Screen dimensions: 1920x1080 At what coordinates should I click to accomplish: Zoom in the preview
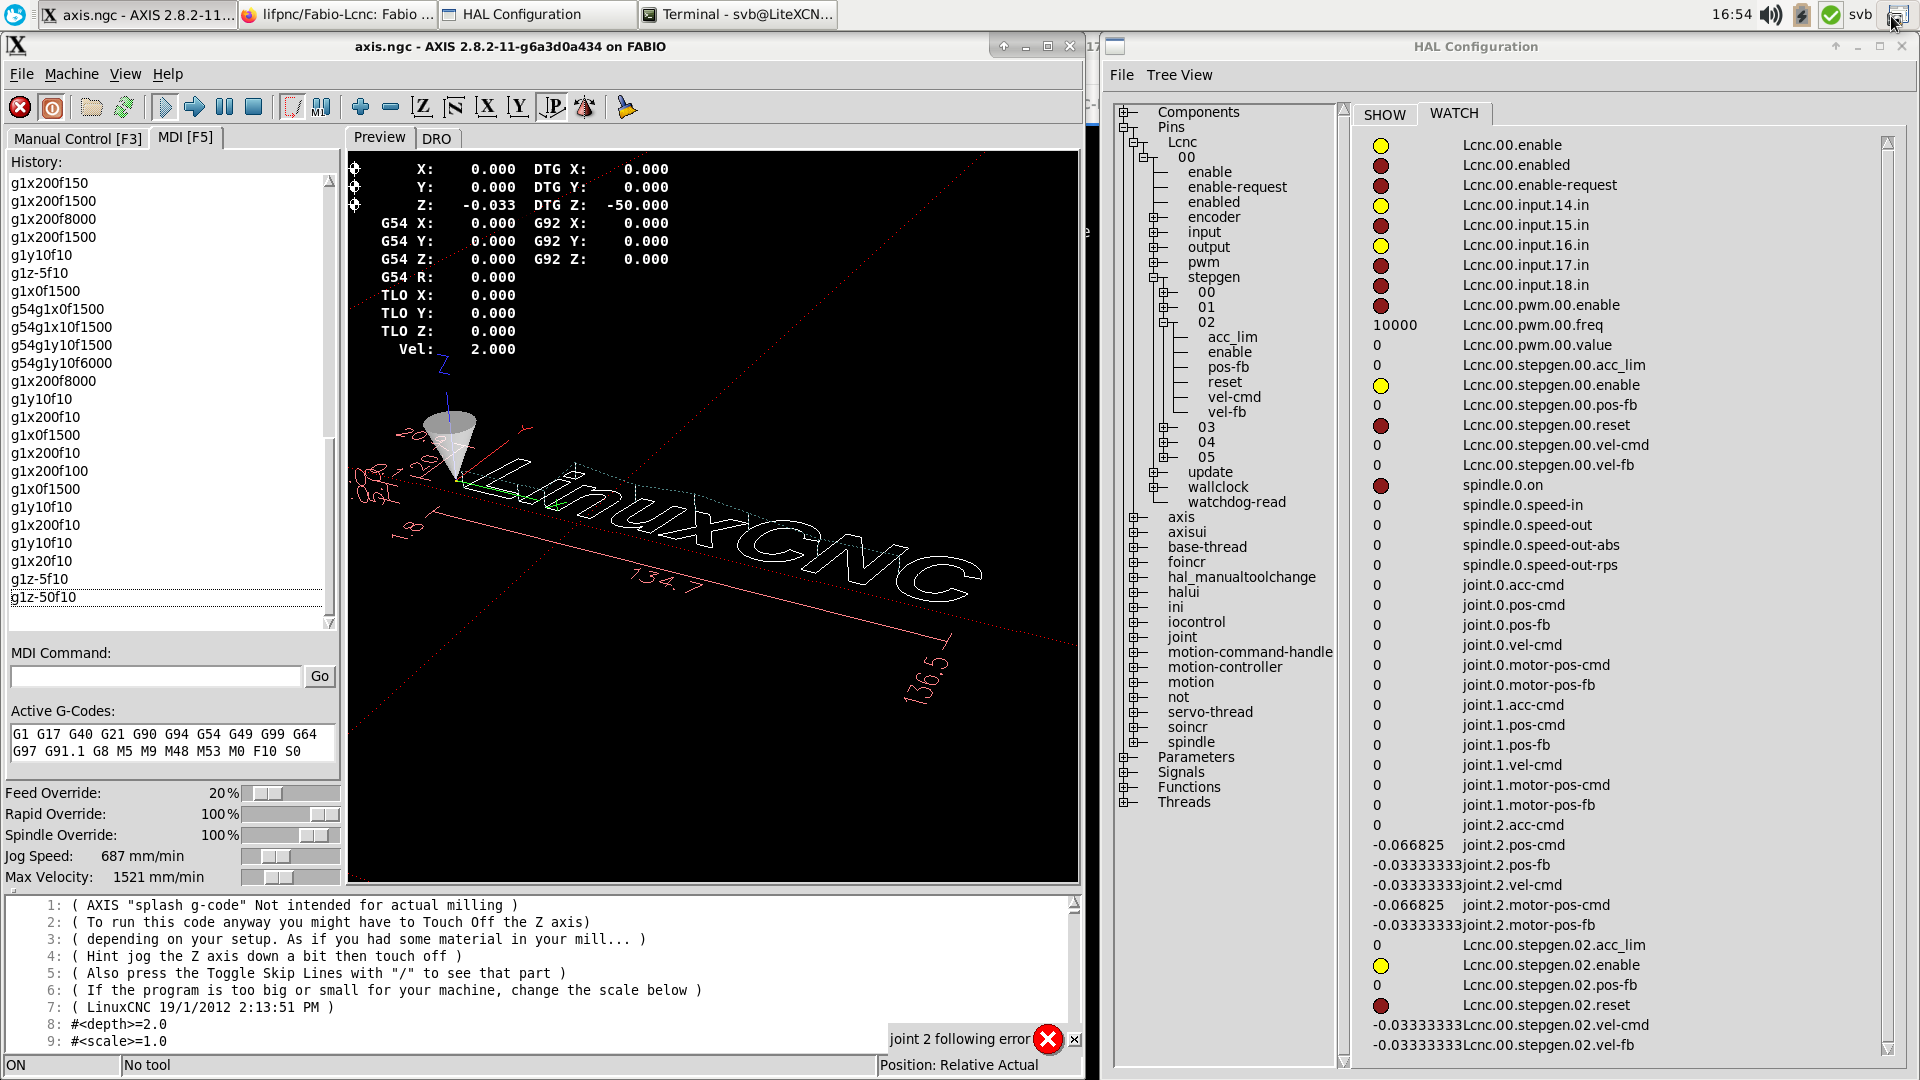pyautogui.click(x=361, y=107)
